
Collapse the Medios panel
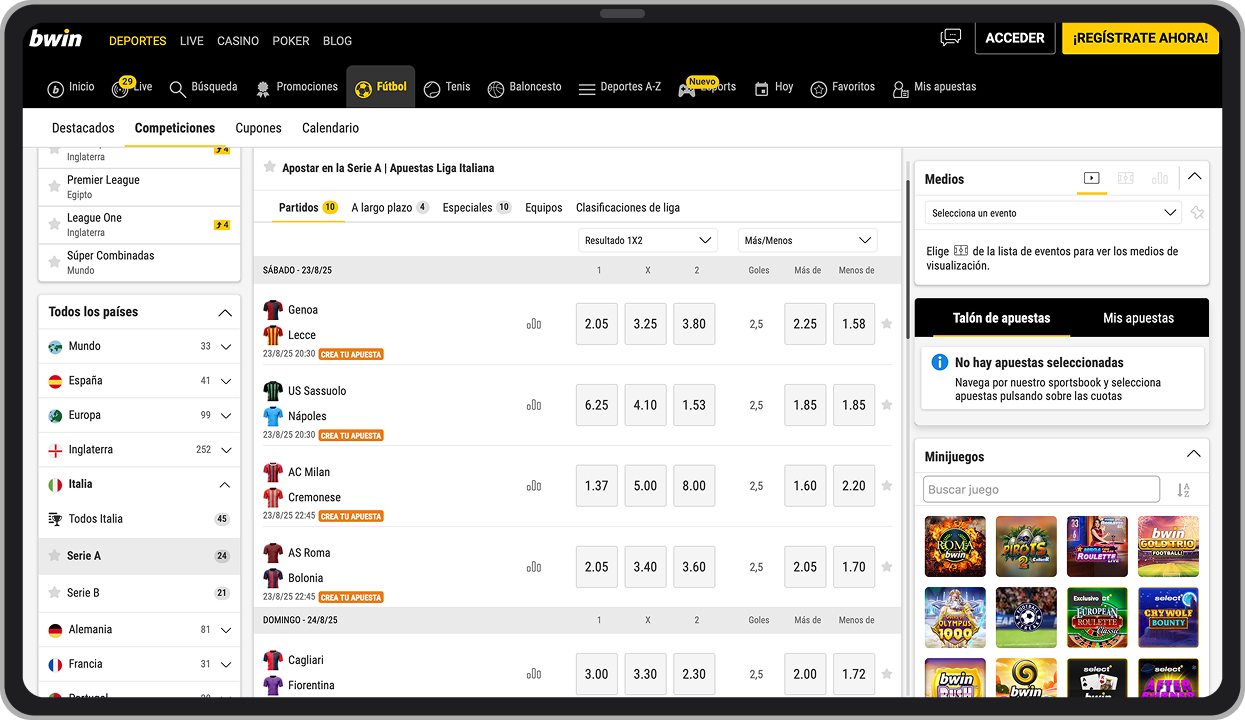pos(1194,177)
